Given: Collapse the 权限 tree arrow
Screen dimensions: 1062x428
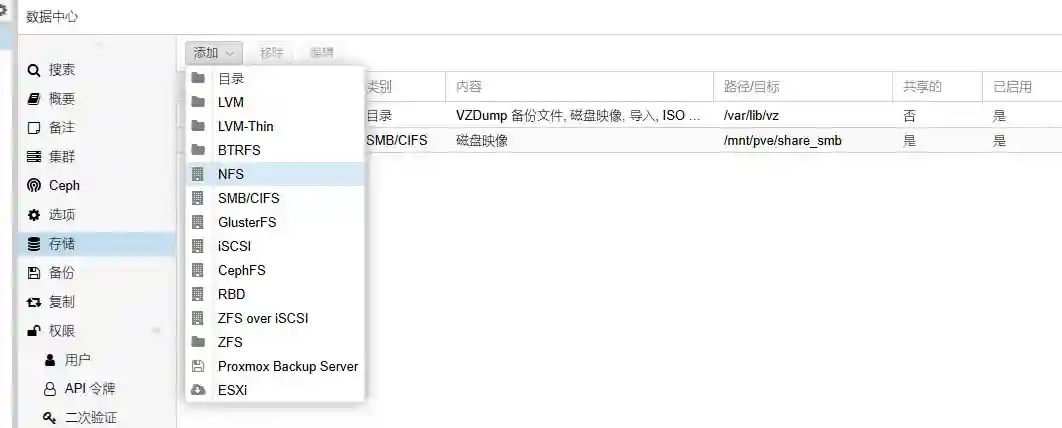Looking at the screenshot, I should (x=156, y=331).
